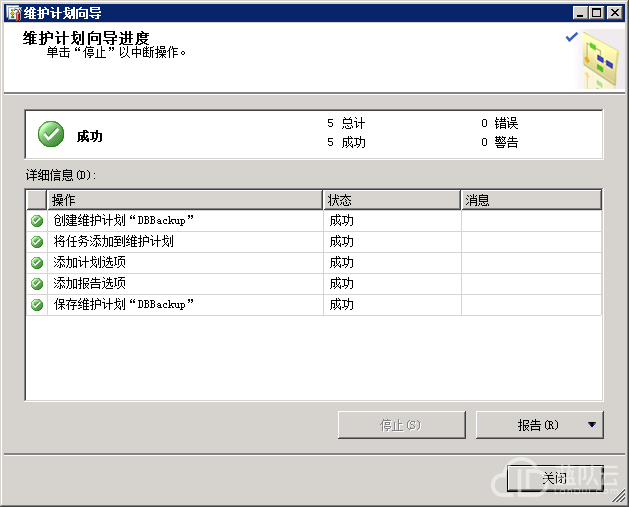The width and height of the screenshot is (629, 507).
Task: Click the green check icon beside 将任务添加到维护计划
Action: (37, 242)
